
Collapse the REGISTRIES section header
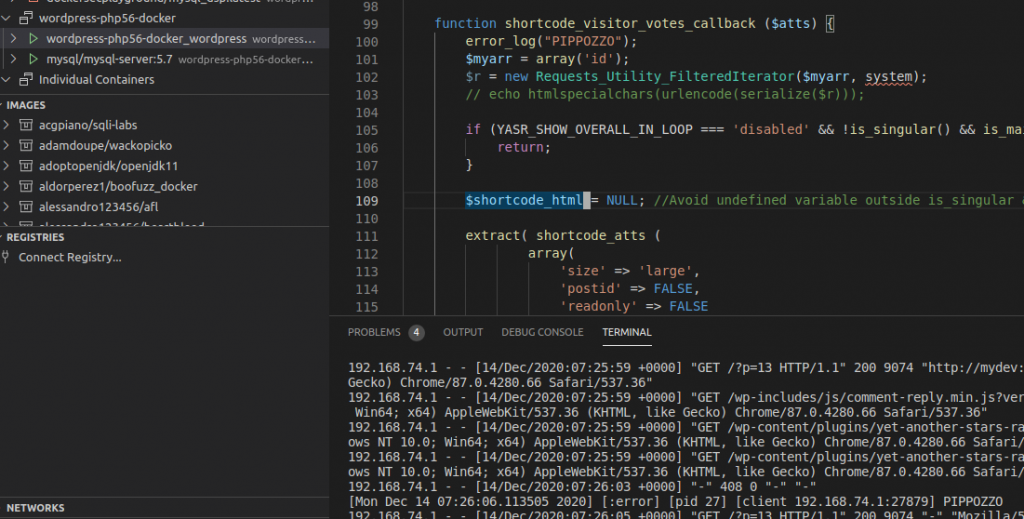pyautogui.click(x=165, y=237)
